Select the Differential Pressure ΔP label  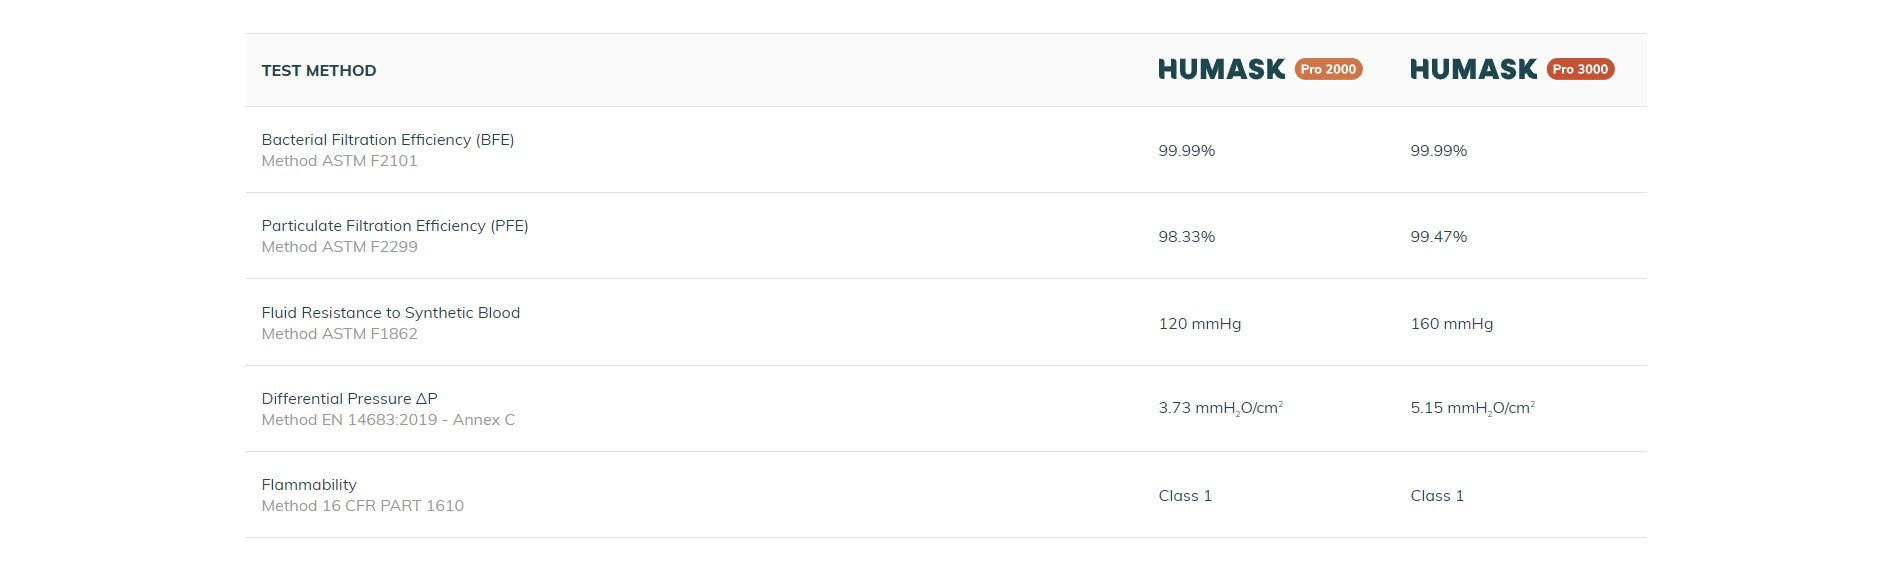click(x=349, y=398)
